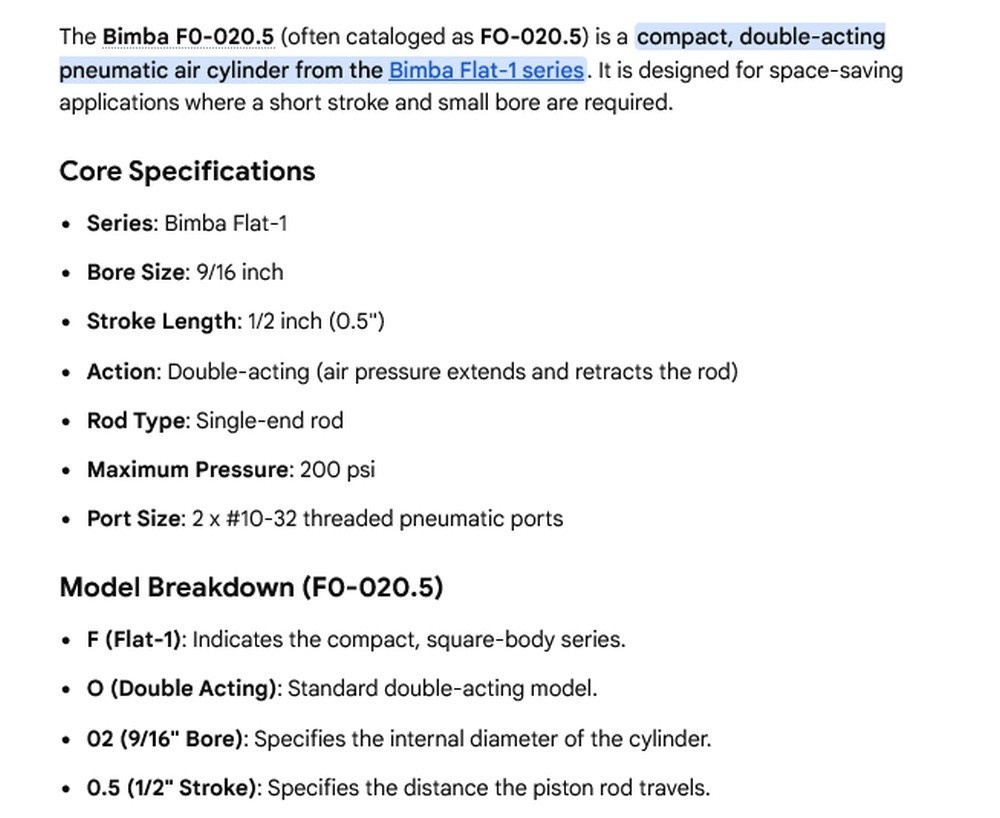
Task: Click the Action: Double-acting bullet text
Action: tap(412, 371)
